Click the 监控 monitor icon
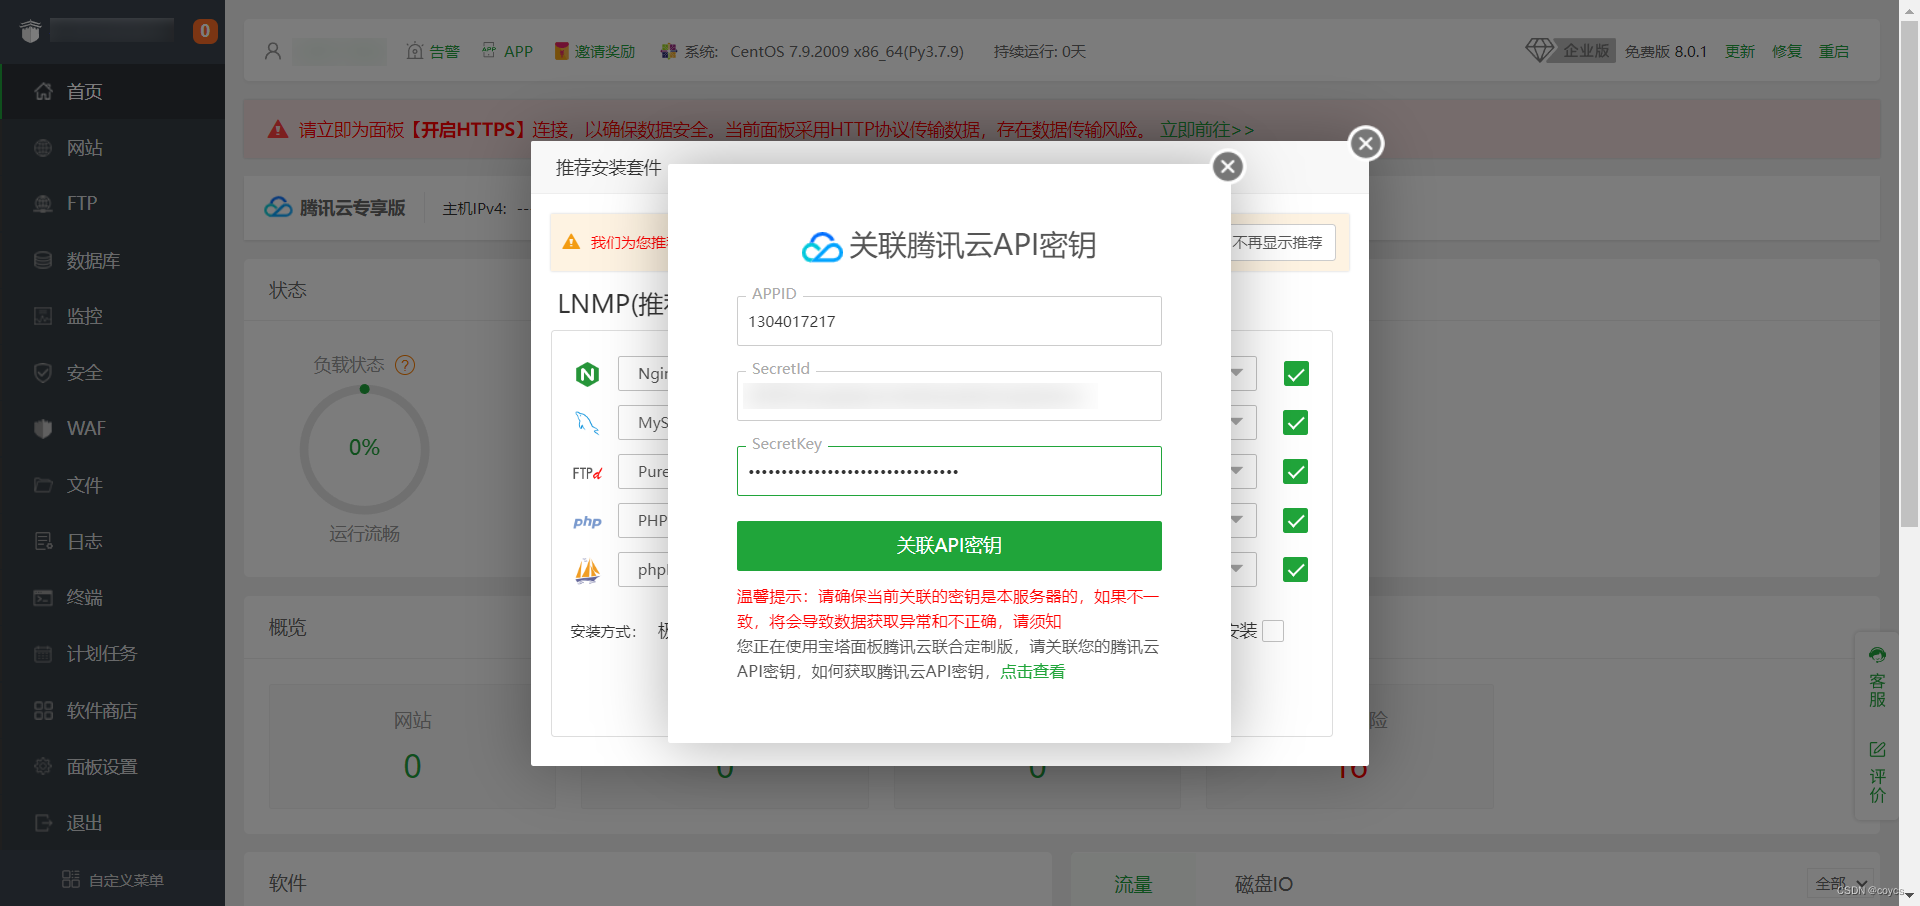The height and width of the screenshot is (906, 1920). tap(43, 316)
